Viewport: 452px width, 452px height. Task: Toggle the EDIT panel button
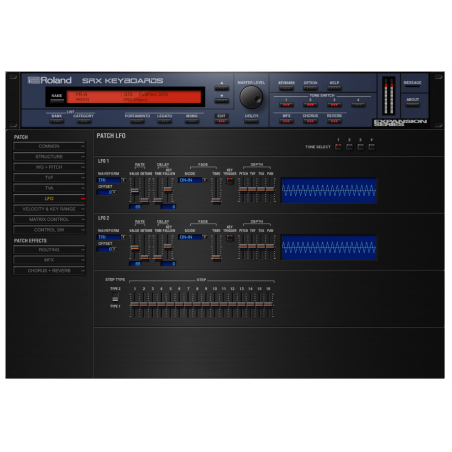(x=221, y=121)
